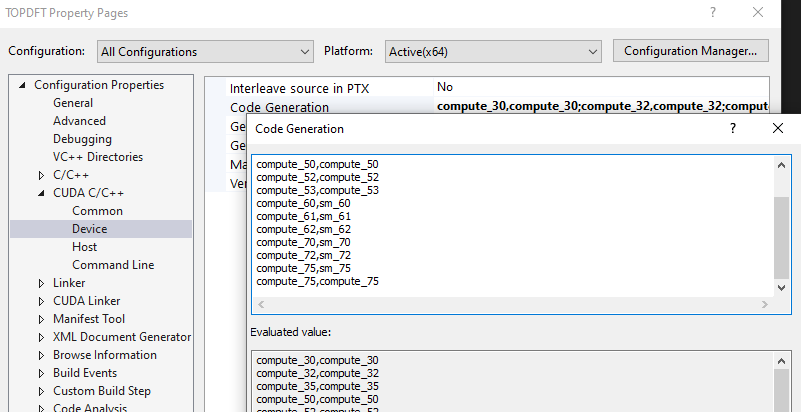This screenshot has width=801, height=412.
Task: Select Host under CUDA C/C++
Action: 84,247
